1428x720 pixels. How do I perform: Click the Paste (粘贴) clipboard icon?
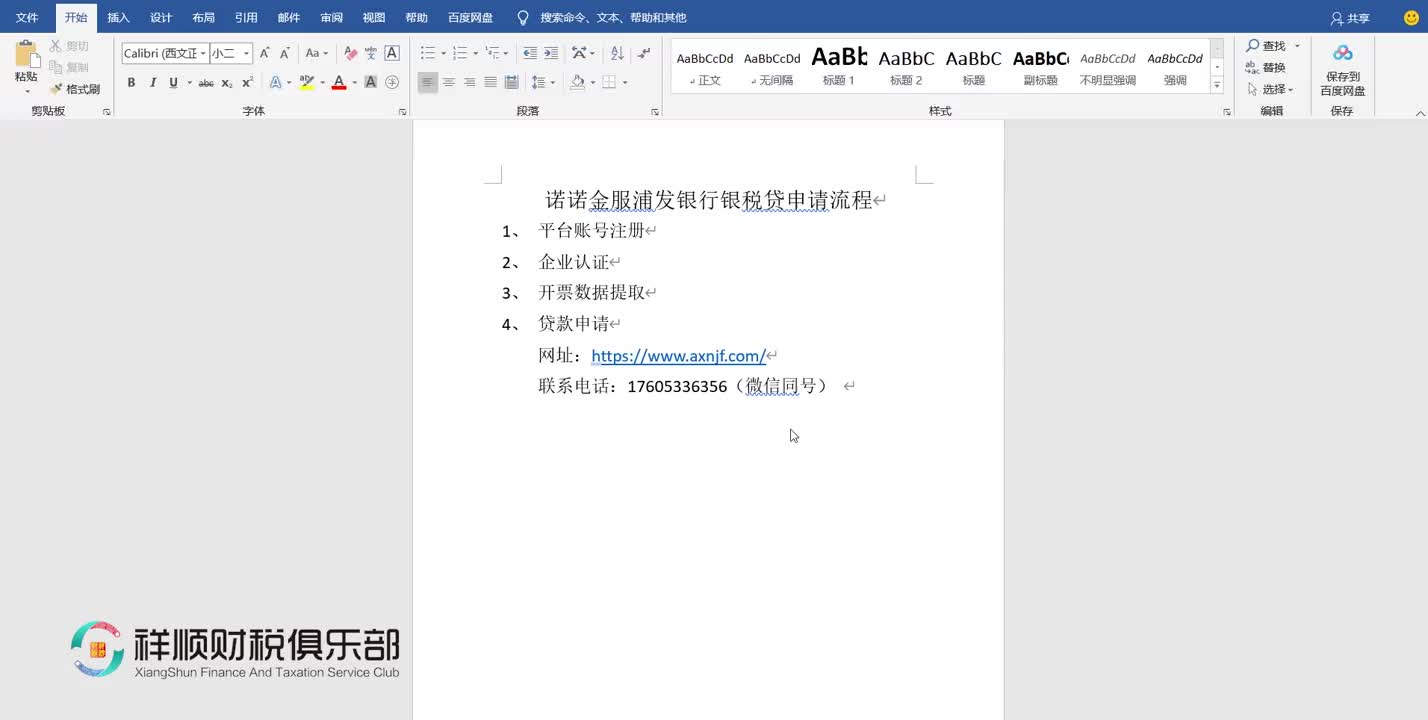pyautogui.click(x=27, y=55)
